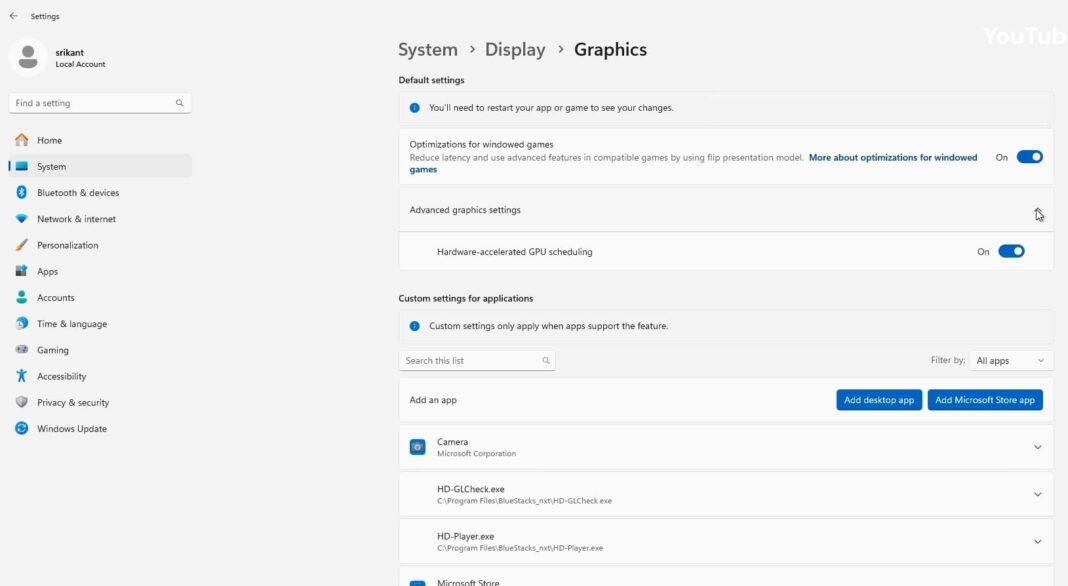Navigate to Display via the breadcrumb
Image resolution: width=1068 pixels, height=586 pixels.
(x=515, y=48)
